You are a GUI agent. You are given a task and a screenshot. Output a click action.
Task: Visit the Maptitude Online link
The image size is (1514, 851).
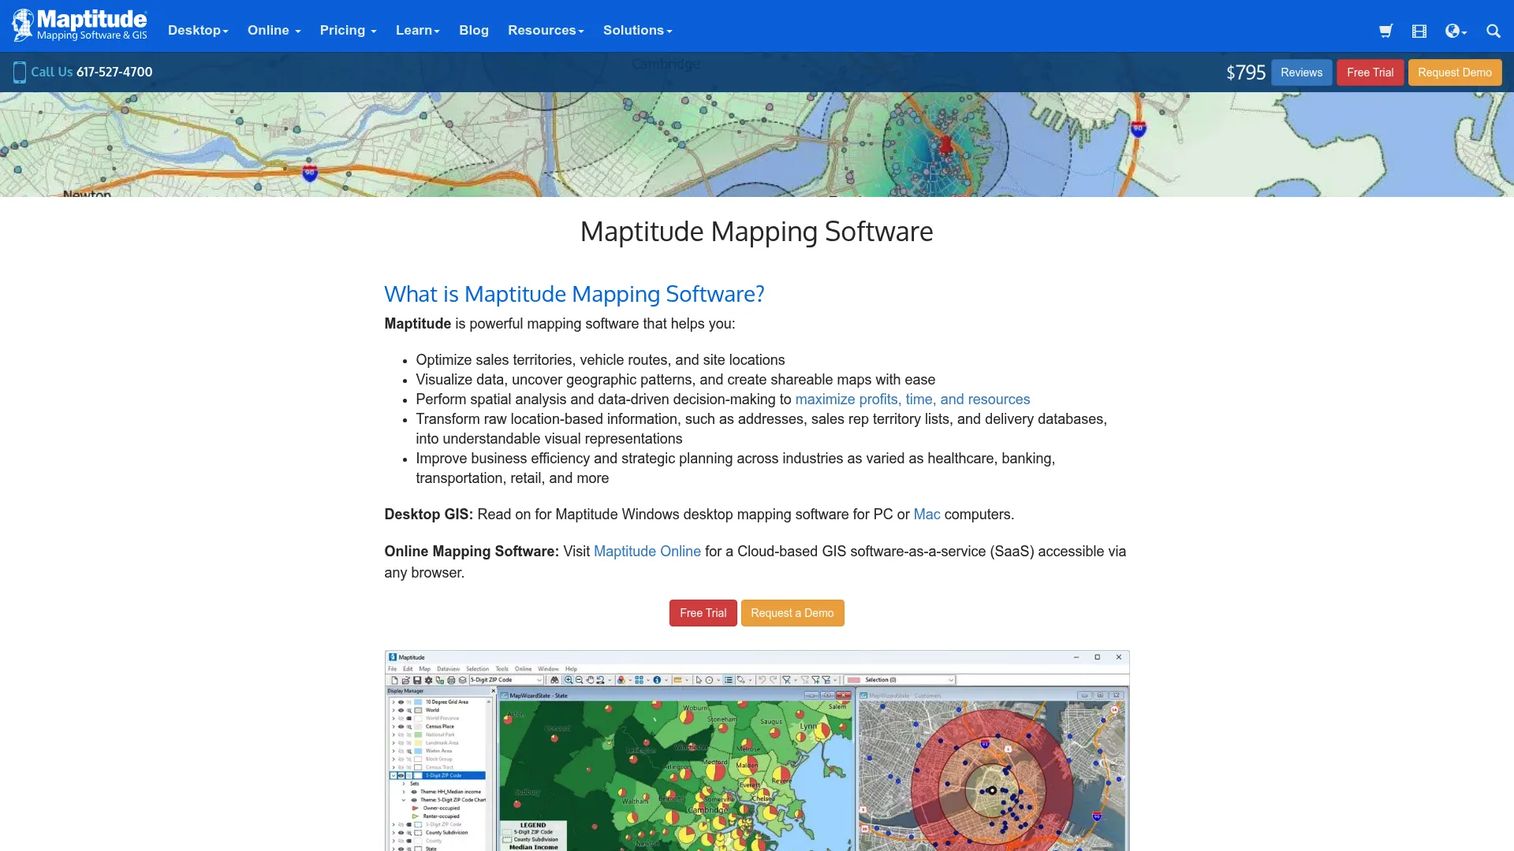coord(647,551)
